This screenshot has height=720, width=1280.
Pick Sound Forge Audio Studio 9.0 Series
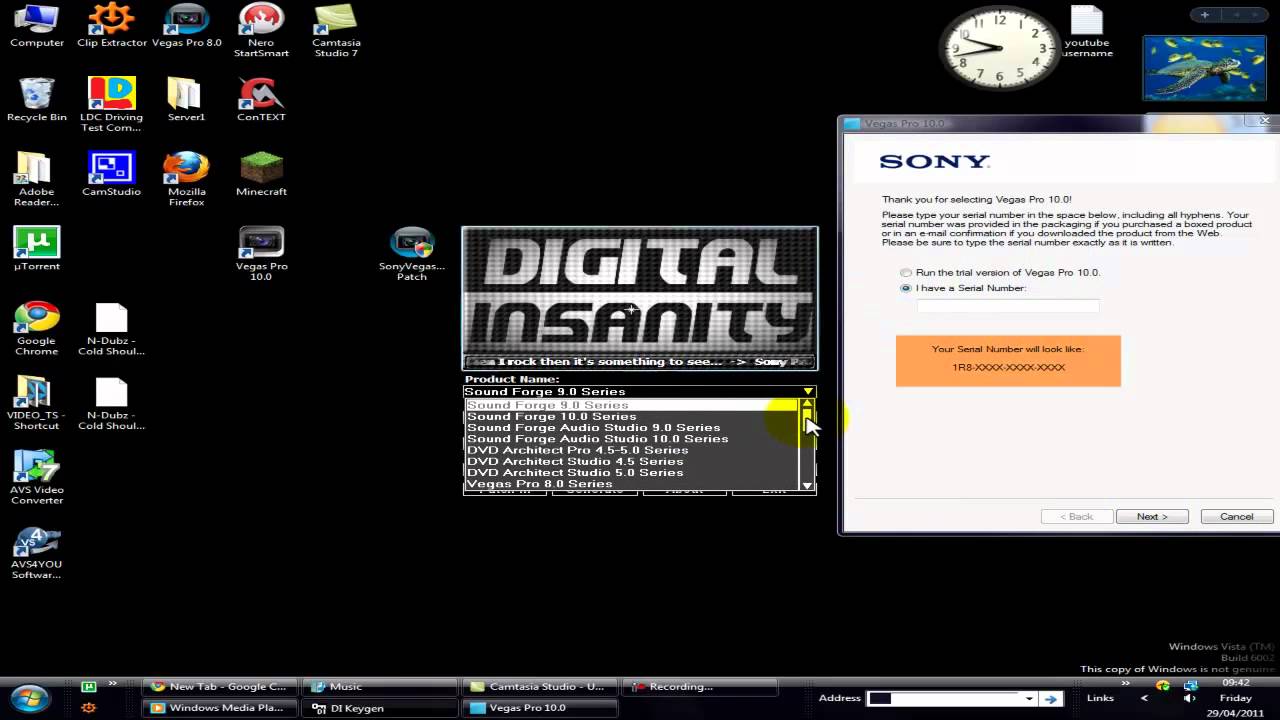click(631, 427)
